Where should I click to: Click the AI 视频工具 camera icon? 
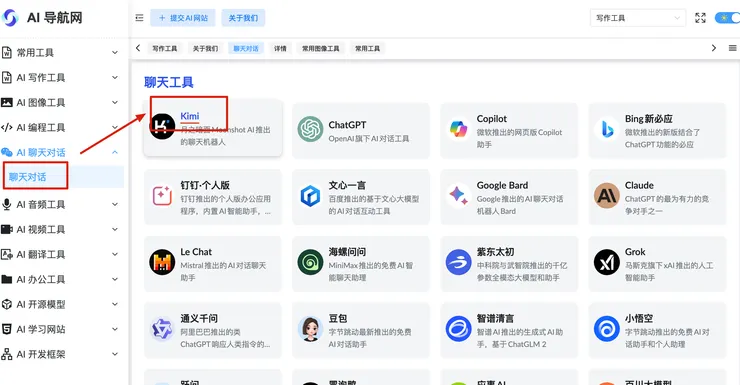coord(7,229)
